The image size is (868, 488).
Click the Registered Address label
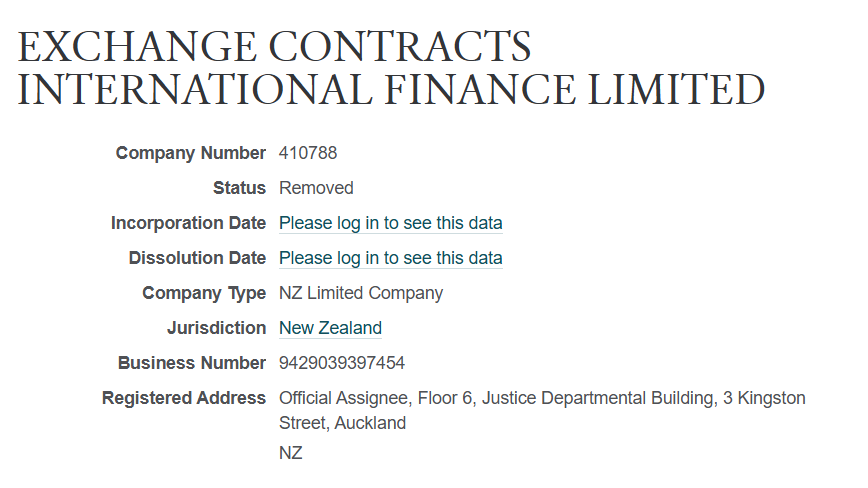click(184, 398)
